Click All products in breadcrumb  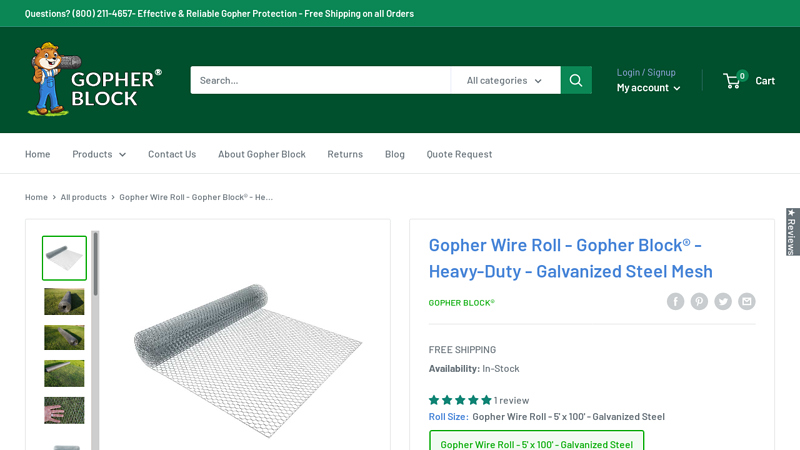coord(84,197)
